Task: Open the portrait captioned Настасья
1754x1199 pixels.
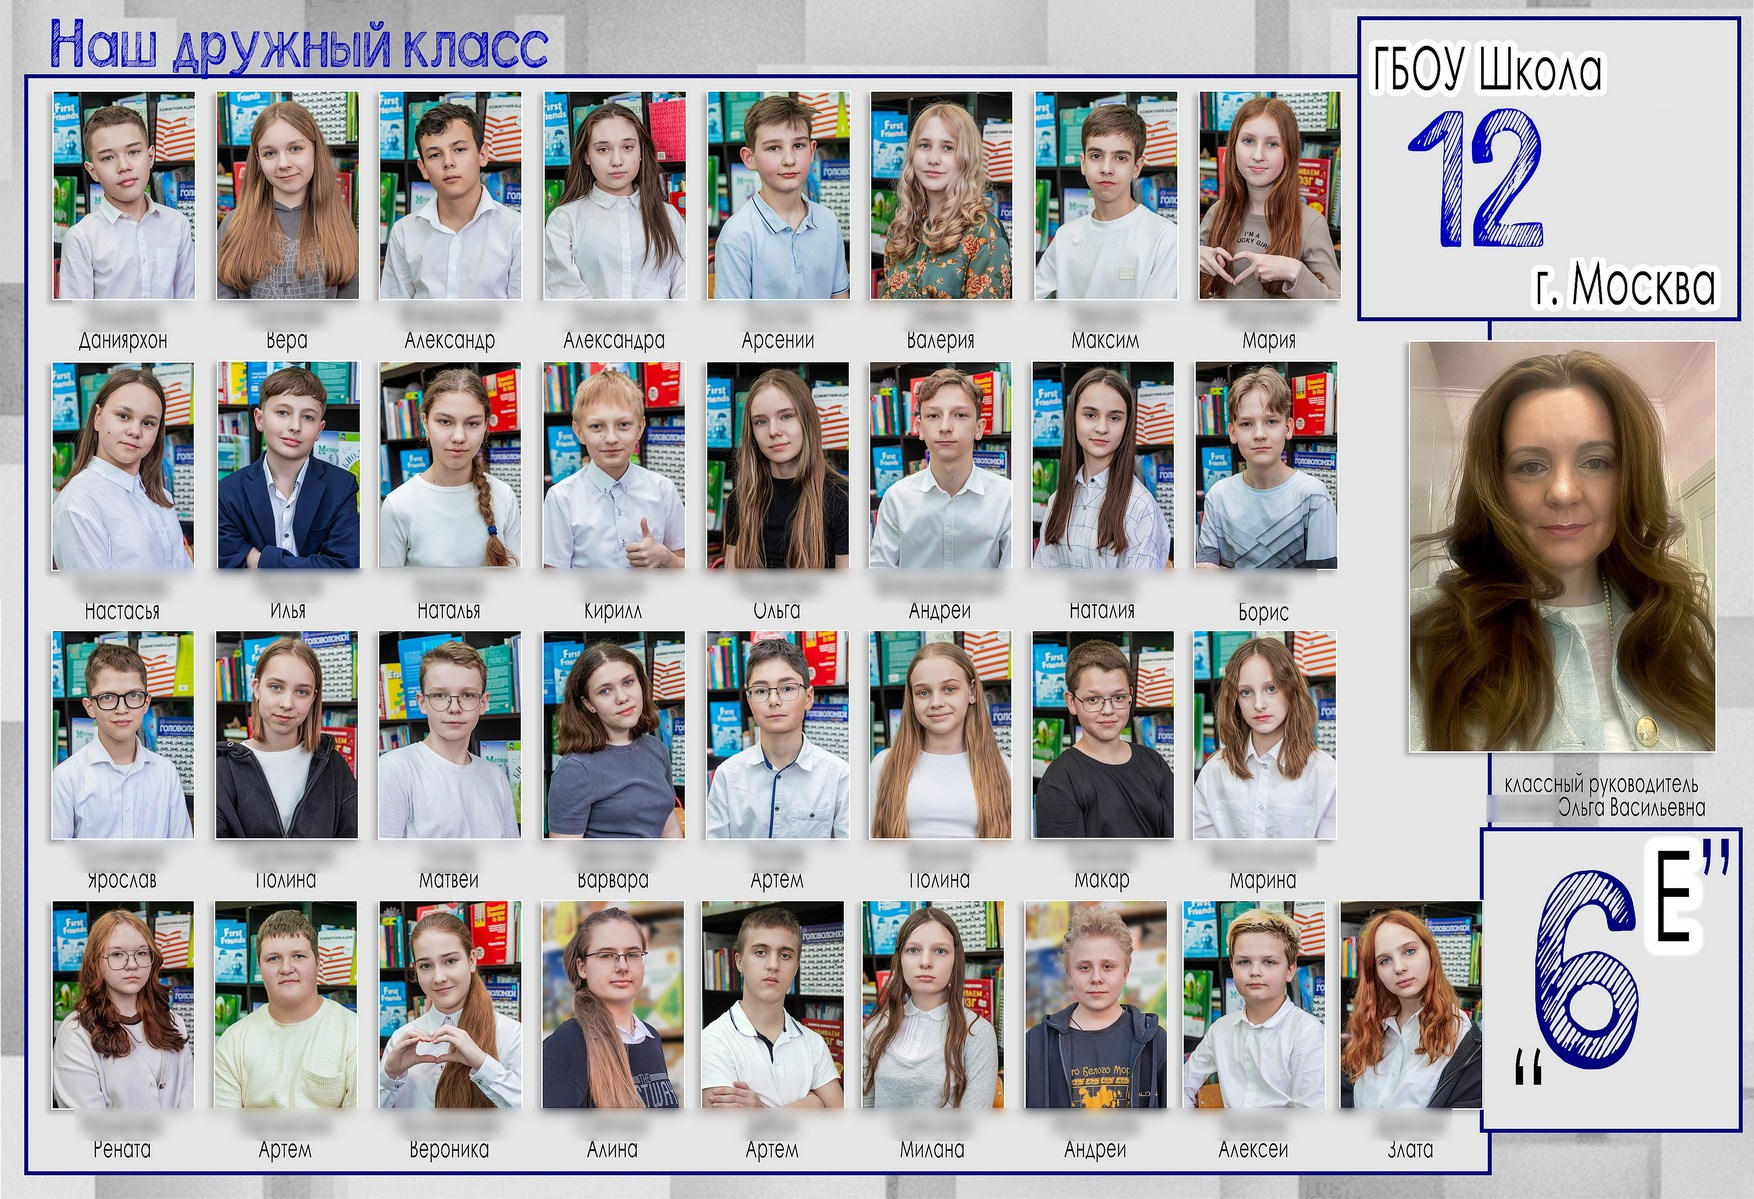Action: [x=122, y=466]
